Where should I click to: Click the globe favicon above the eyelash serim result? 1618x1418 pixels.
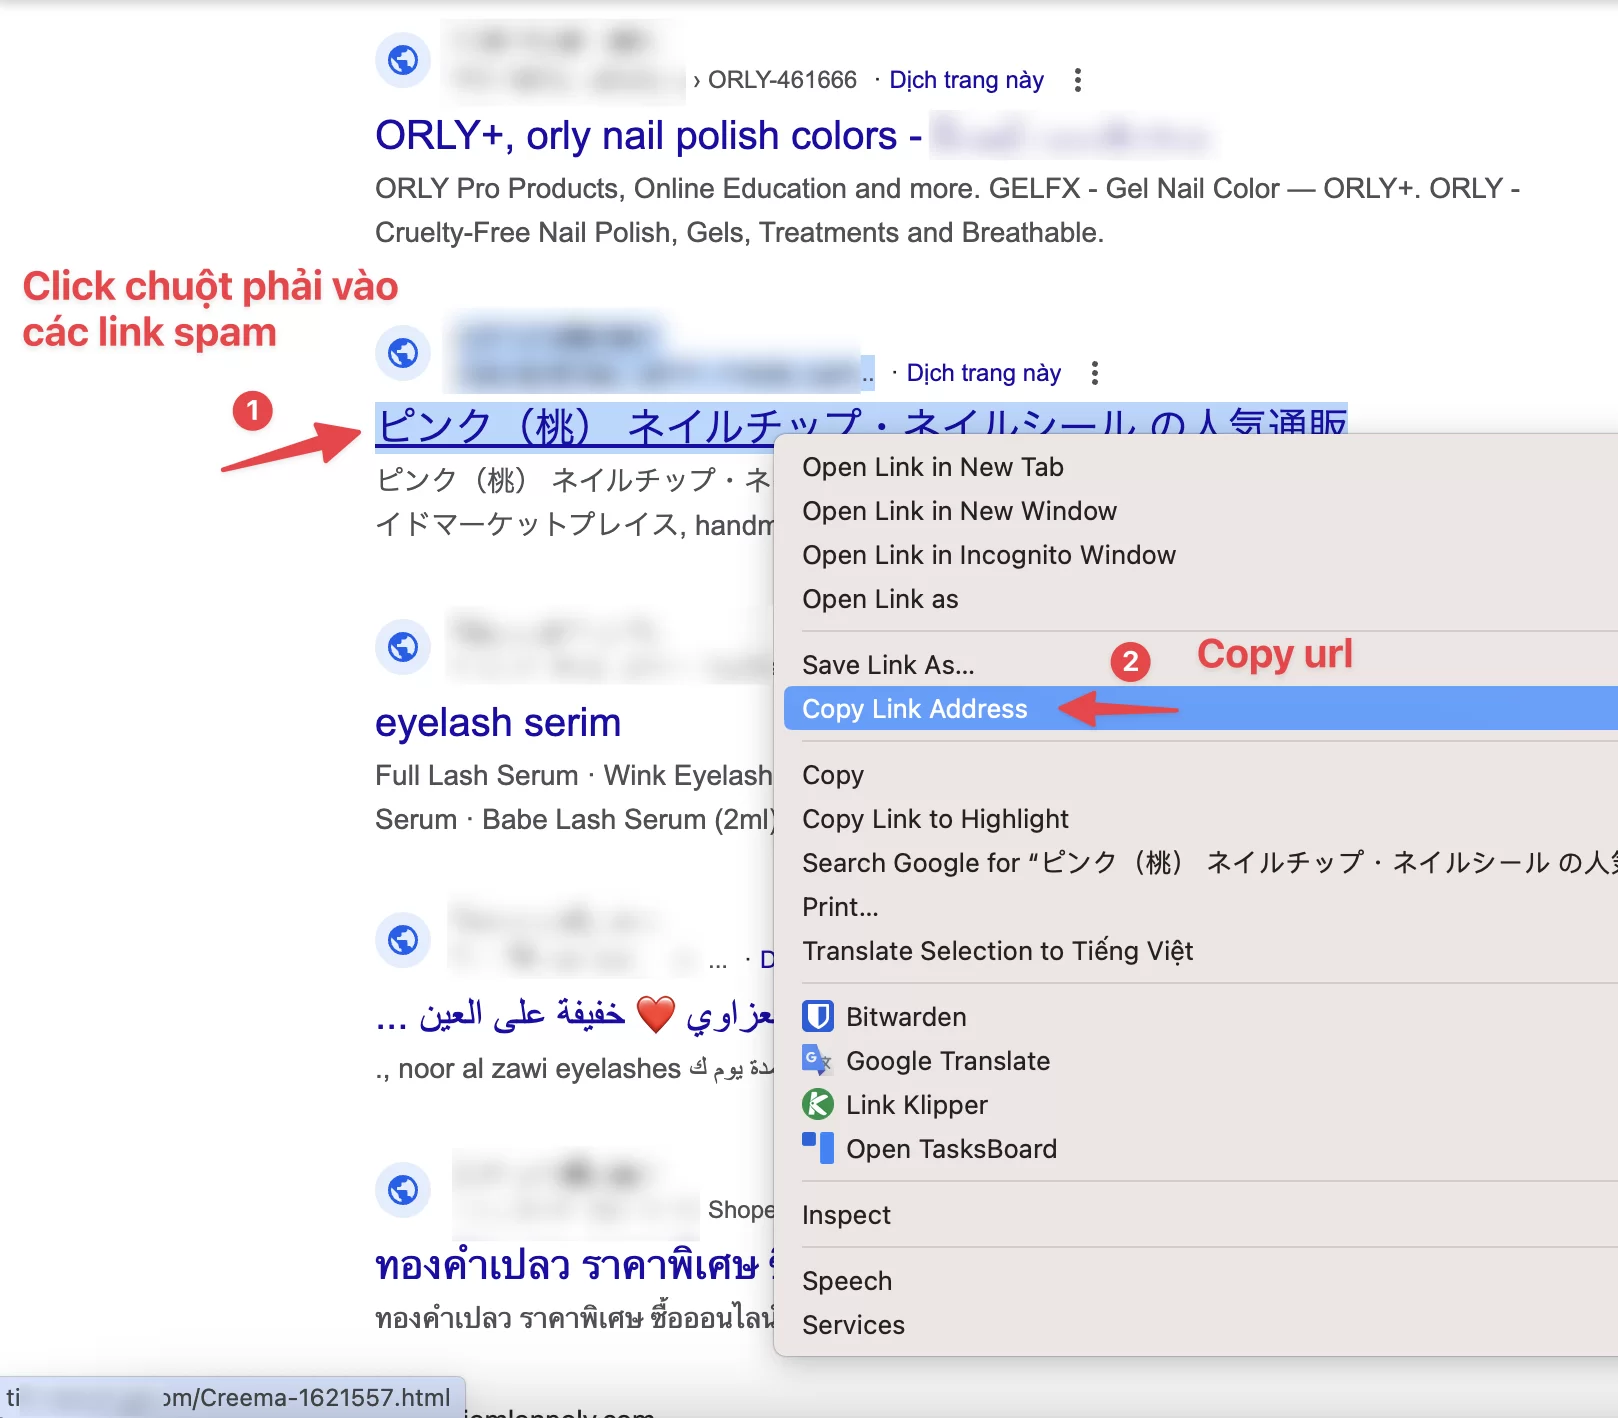pos(403,647)
